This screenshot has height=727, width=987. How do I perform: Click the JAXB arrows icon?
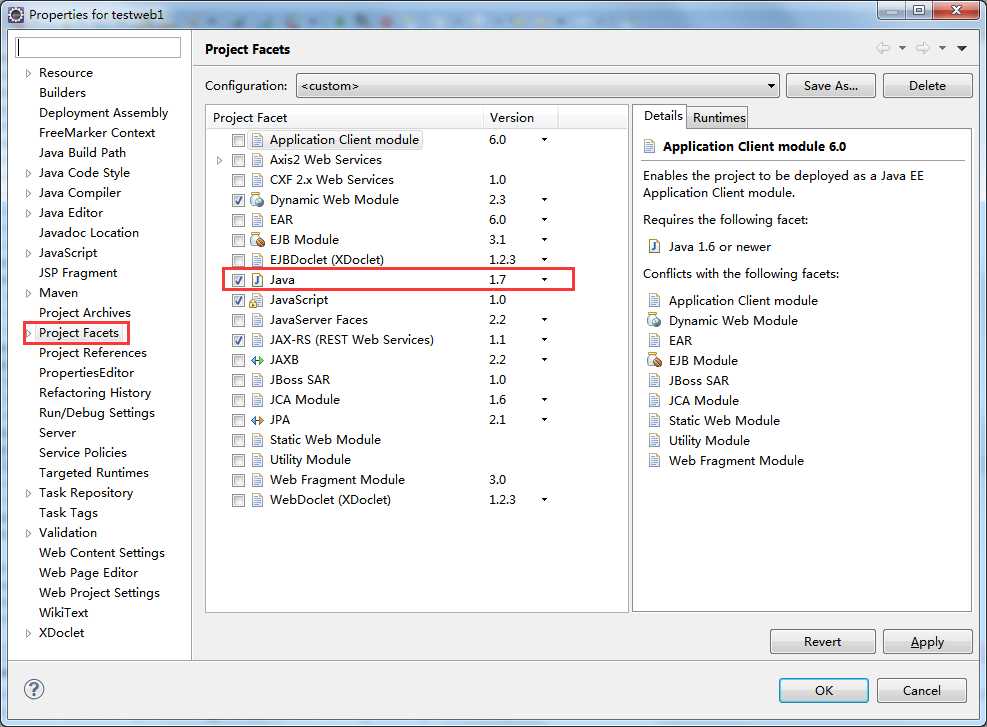(257, 360)
